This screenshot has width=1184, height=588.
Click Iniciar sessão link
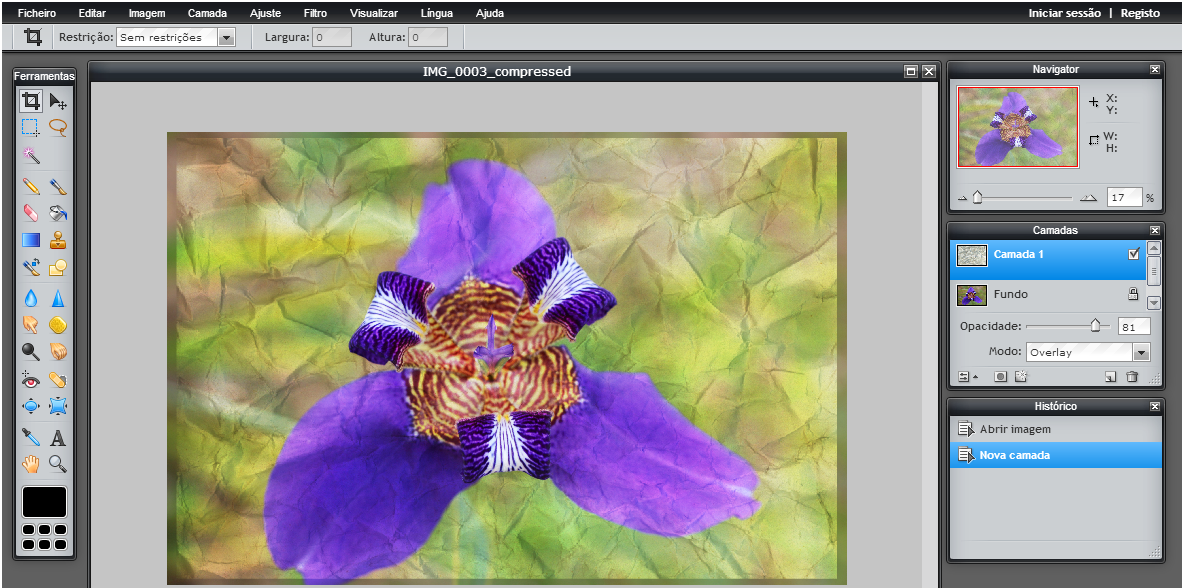coord(1064,13)
